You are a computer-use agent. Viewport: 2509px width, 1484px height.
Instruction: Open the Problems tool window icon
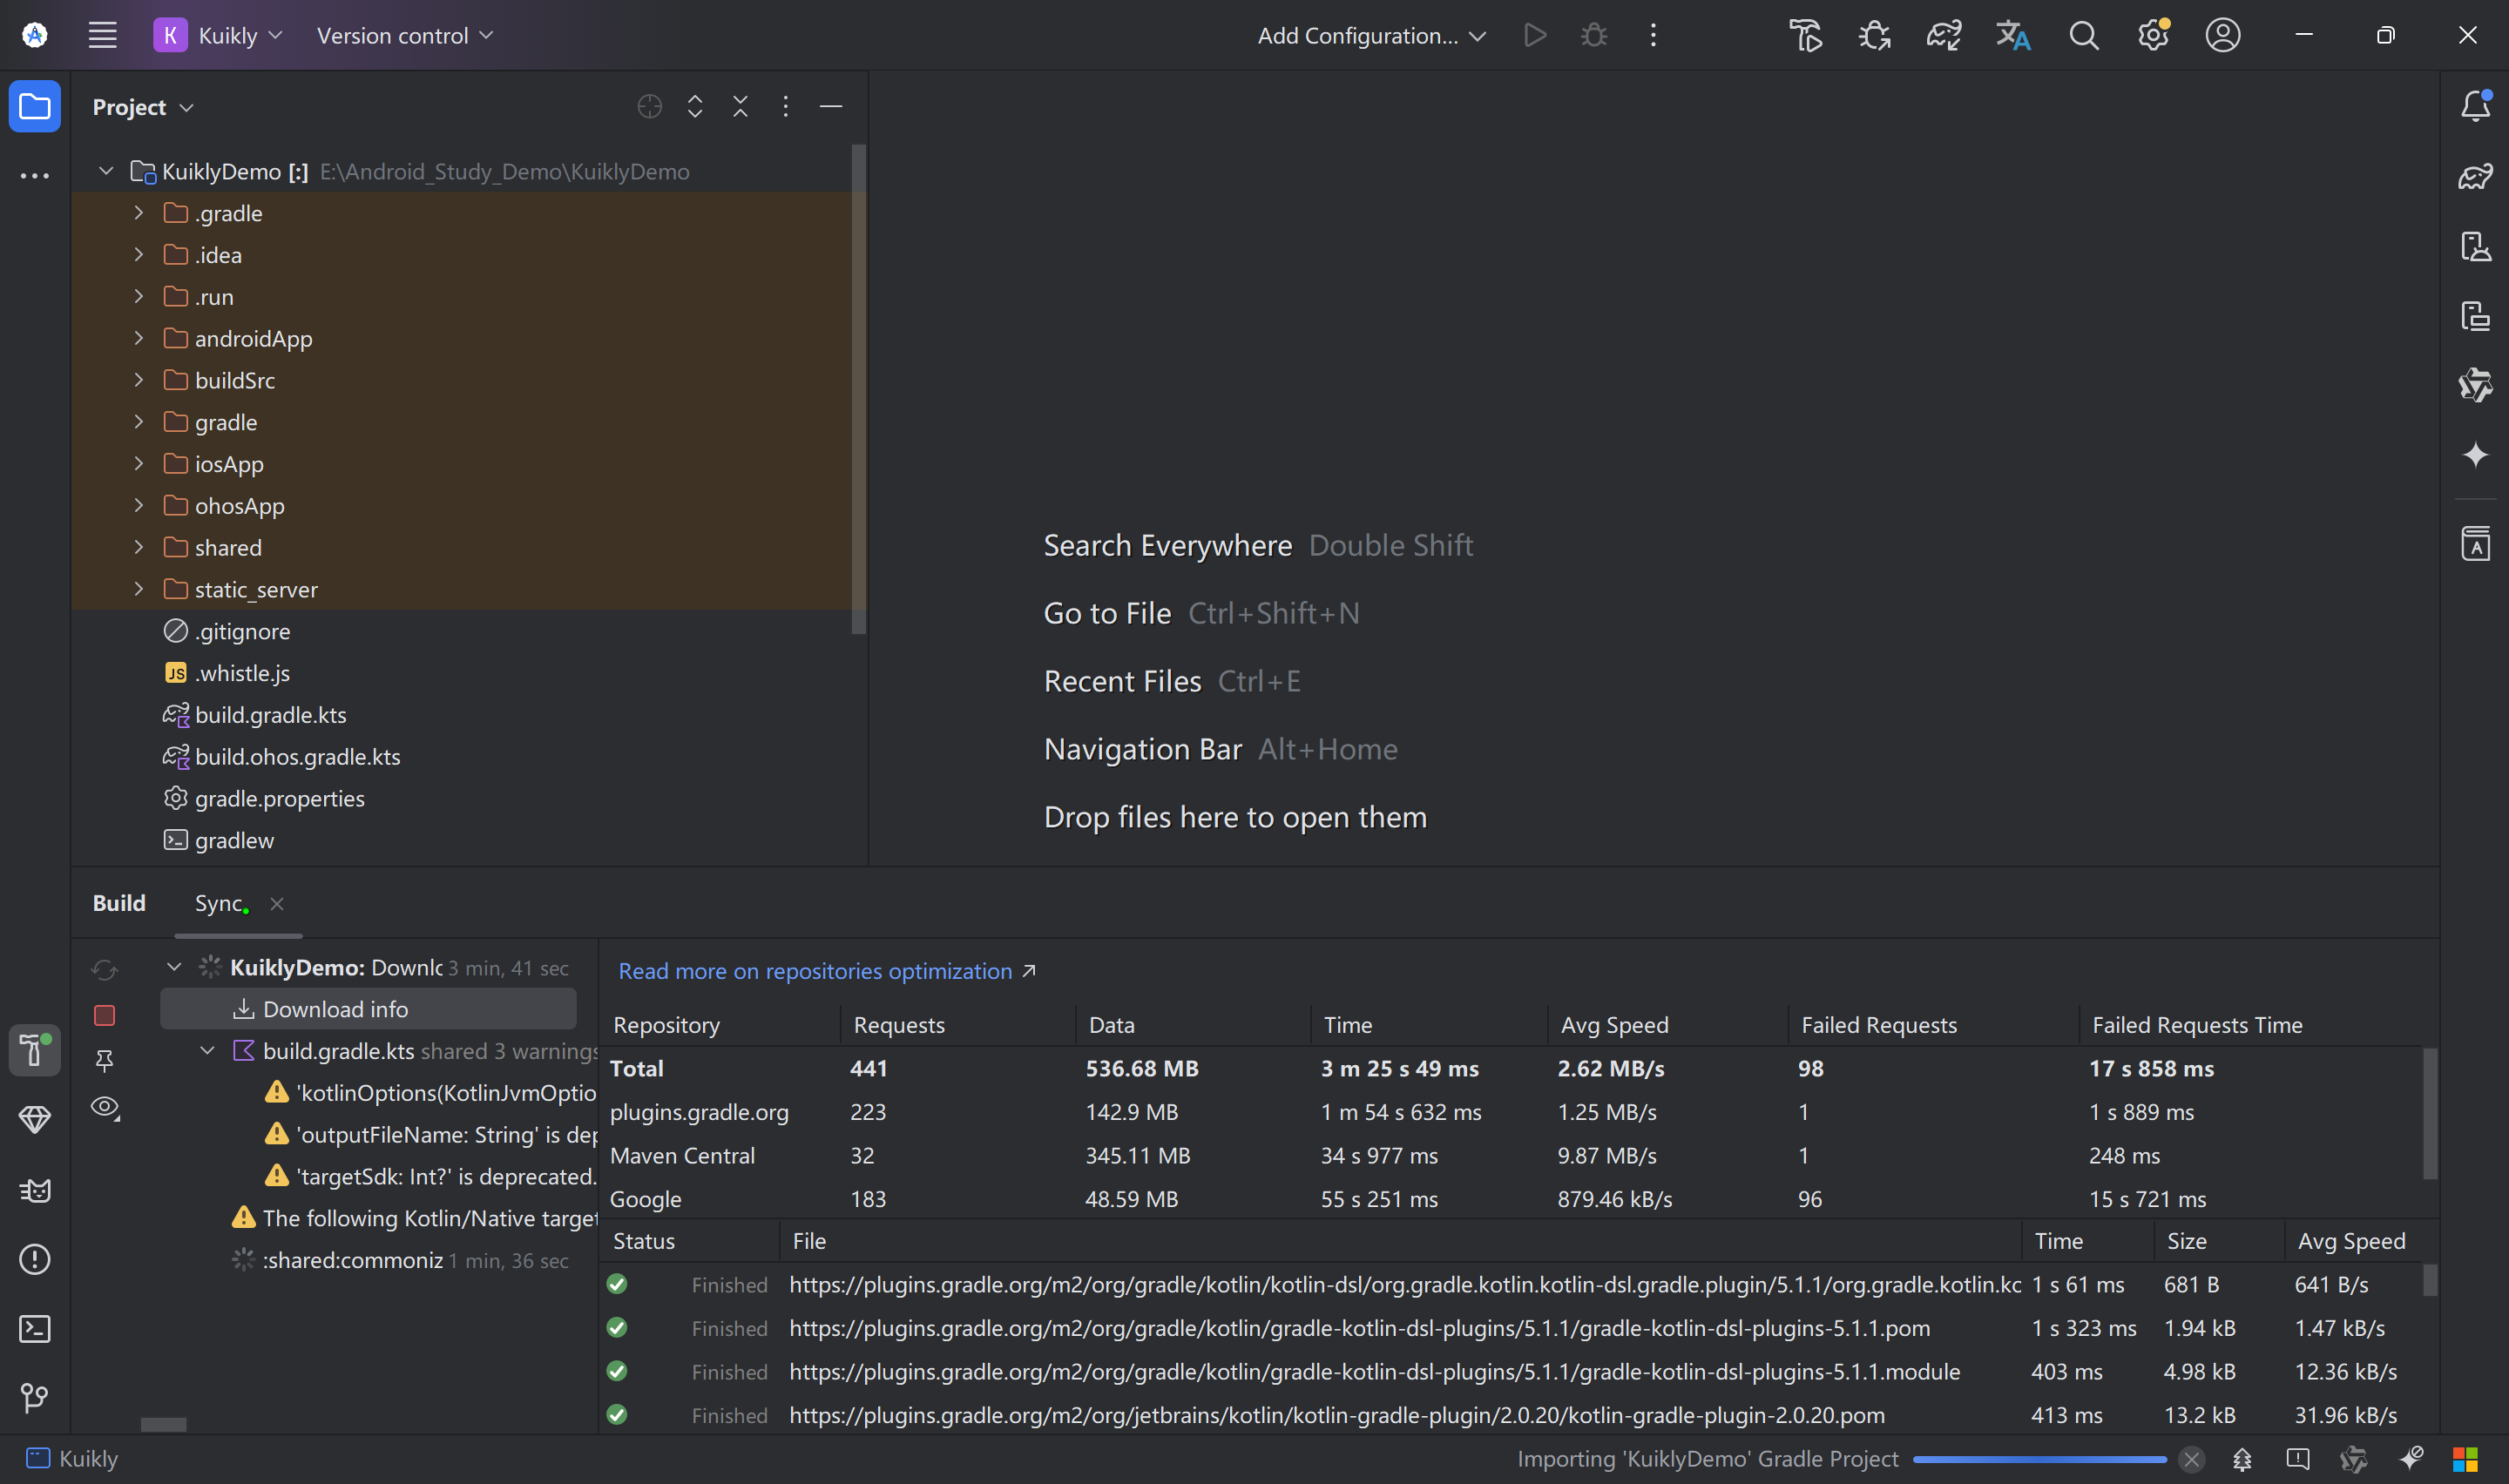coord(35,1259)
